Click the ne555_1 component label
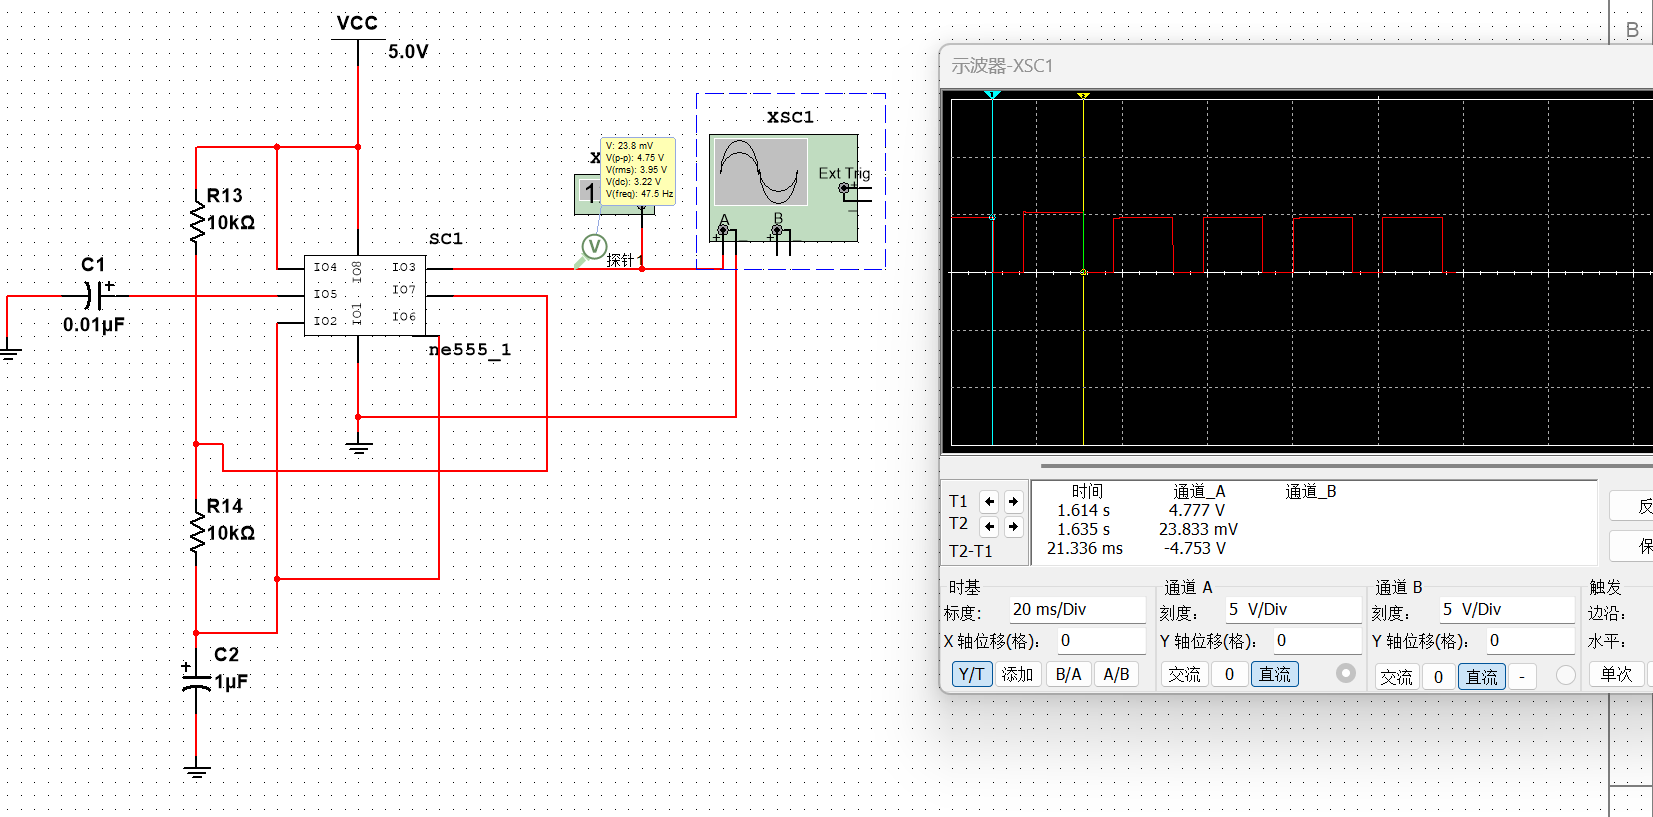This screenshot has height=817, width=1653. point(470,350)
